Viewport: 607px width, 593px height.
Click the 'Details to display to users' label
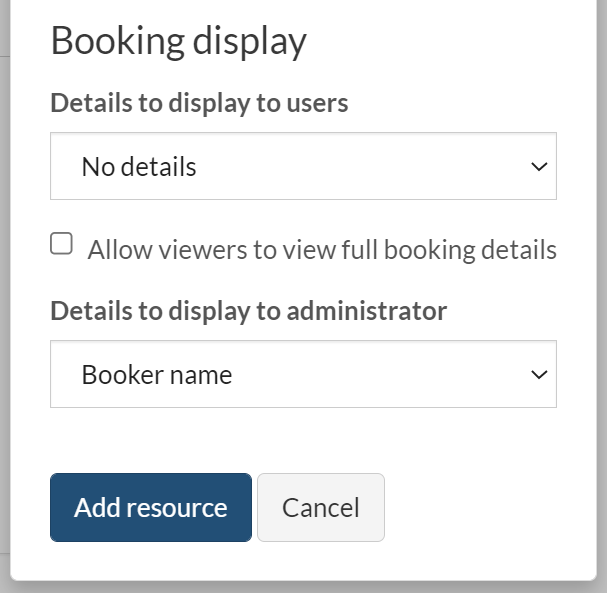tap(199, 103)
